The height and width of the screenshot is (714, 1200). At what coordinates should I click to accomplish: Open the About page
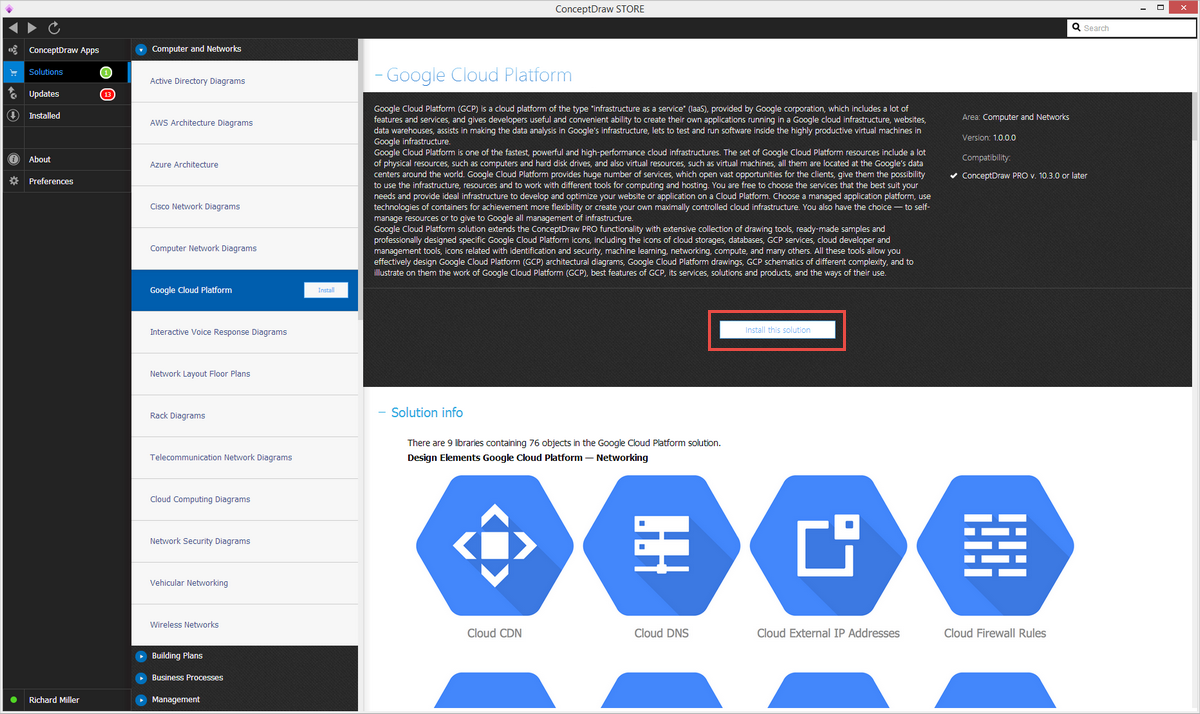pos(64,160)
